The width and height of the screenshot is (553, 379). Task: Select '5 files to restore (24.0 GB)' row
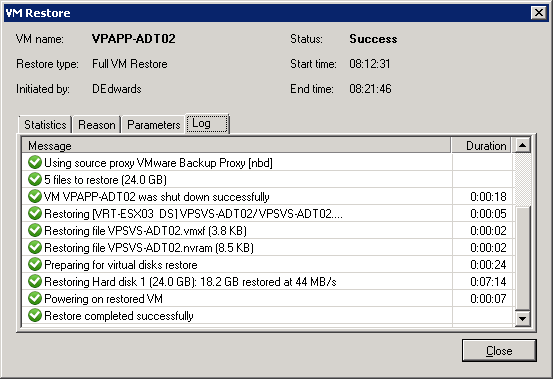click(x=267, y=179)
